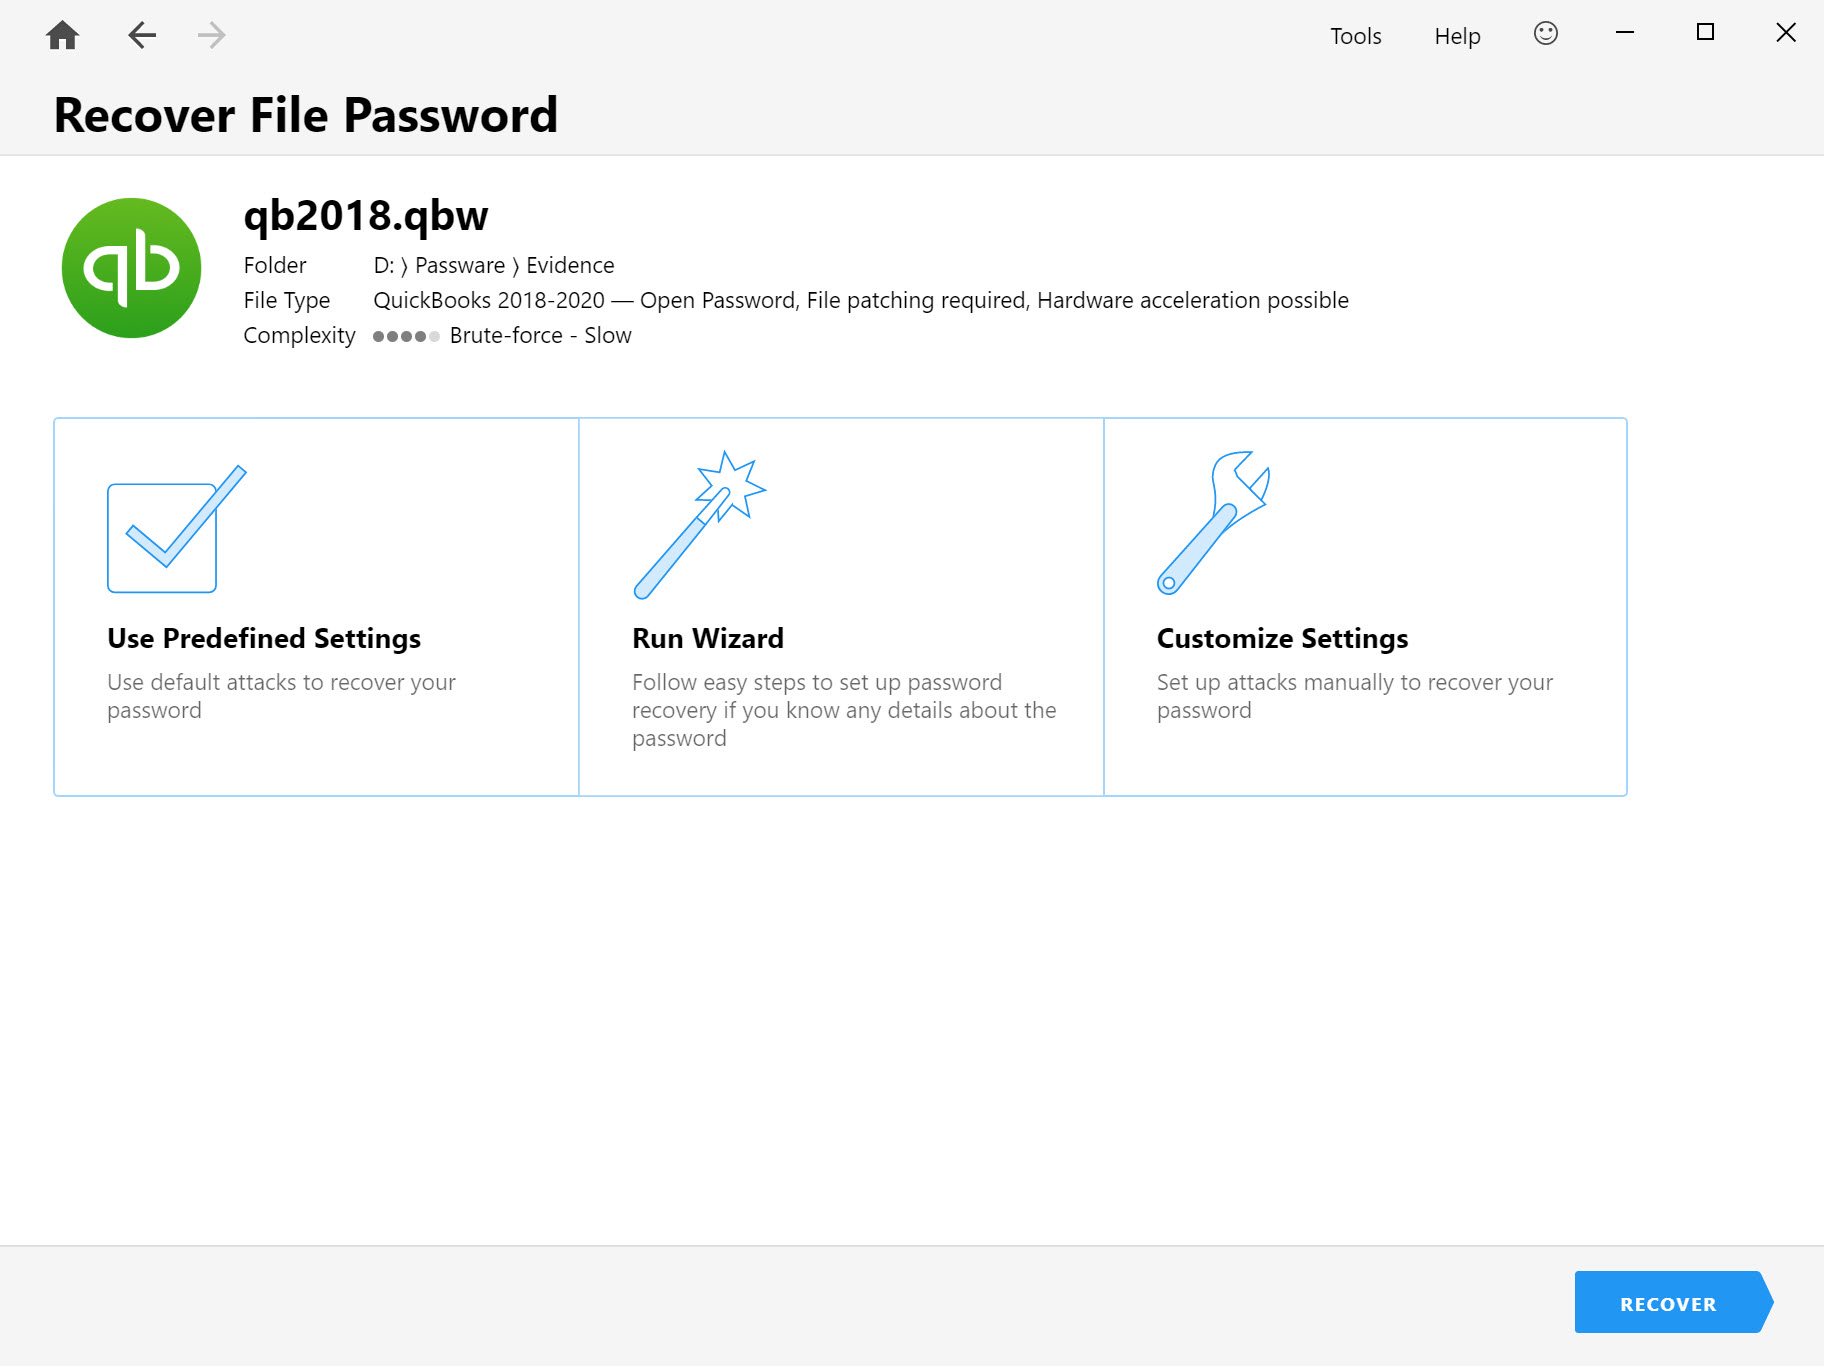Open the Help menu
Image resolution: width=1824 pixels, height=1366 pixels.
pyautogui.click(x=1456, y=36)
